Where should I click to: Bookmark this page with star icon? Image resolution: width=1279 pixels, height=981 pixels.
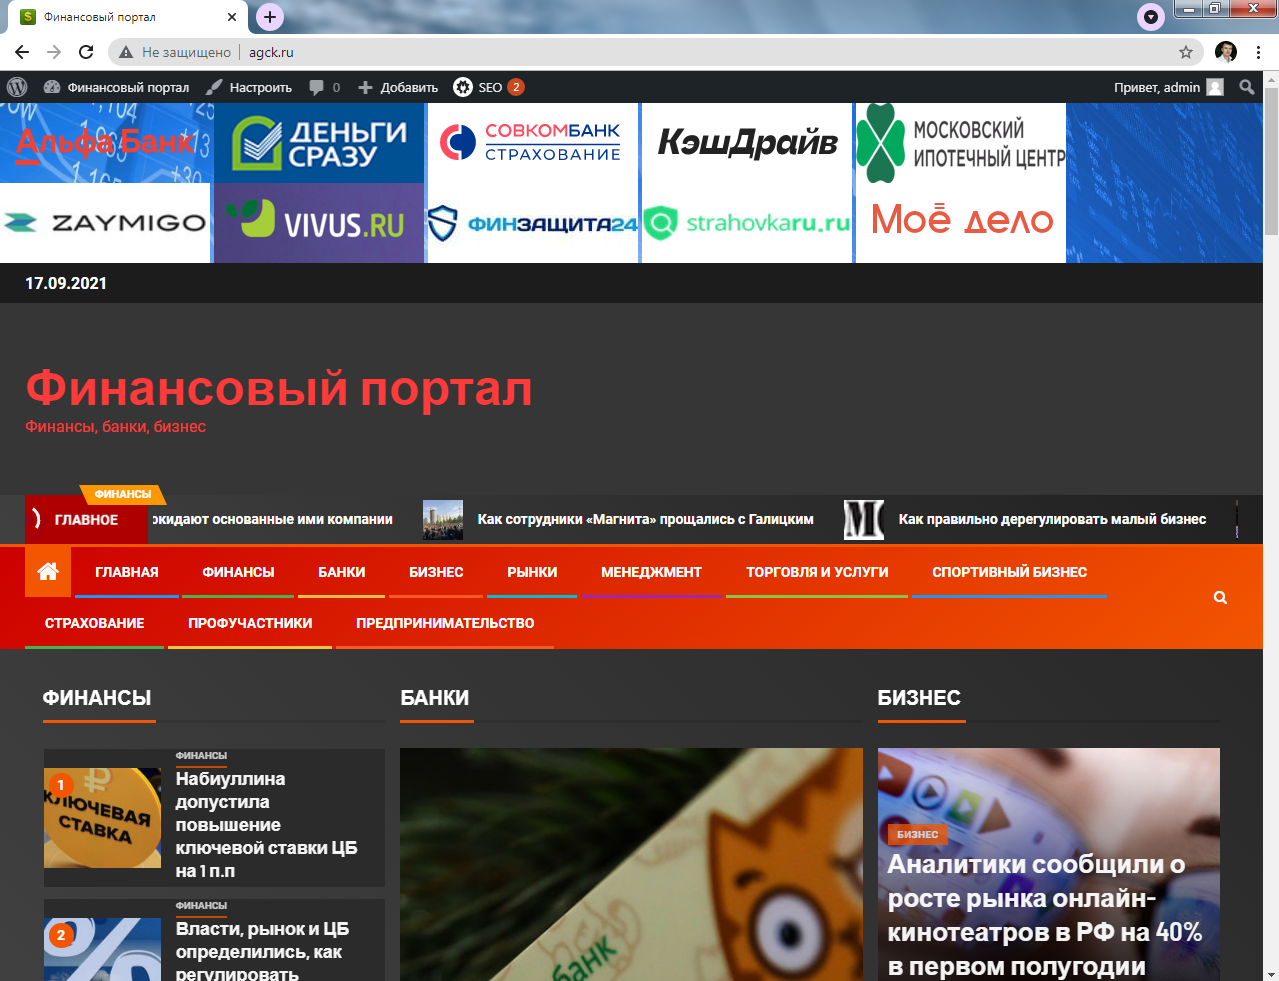click(x=1186, y=52)
